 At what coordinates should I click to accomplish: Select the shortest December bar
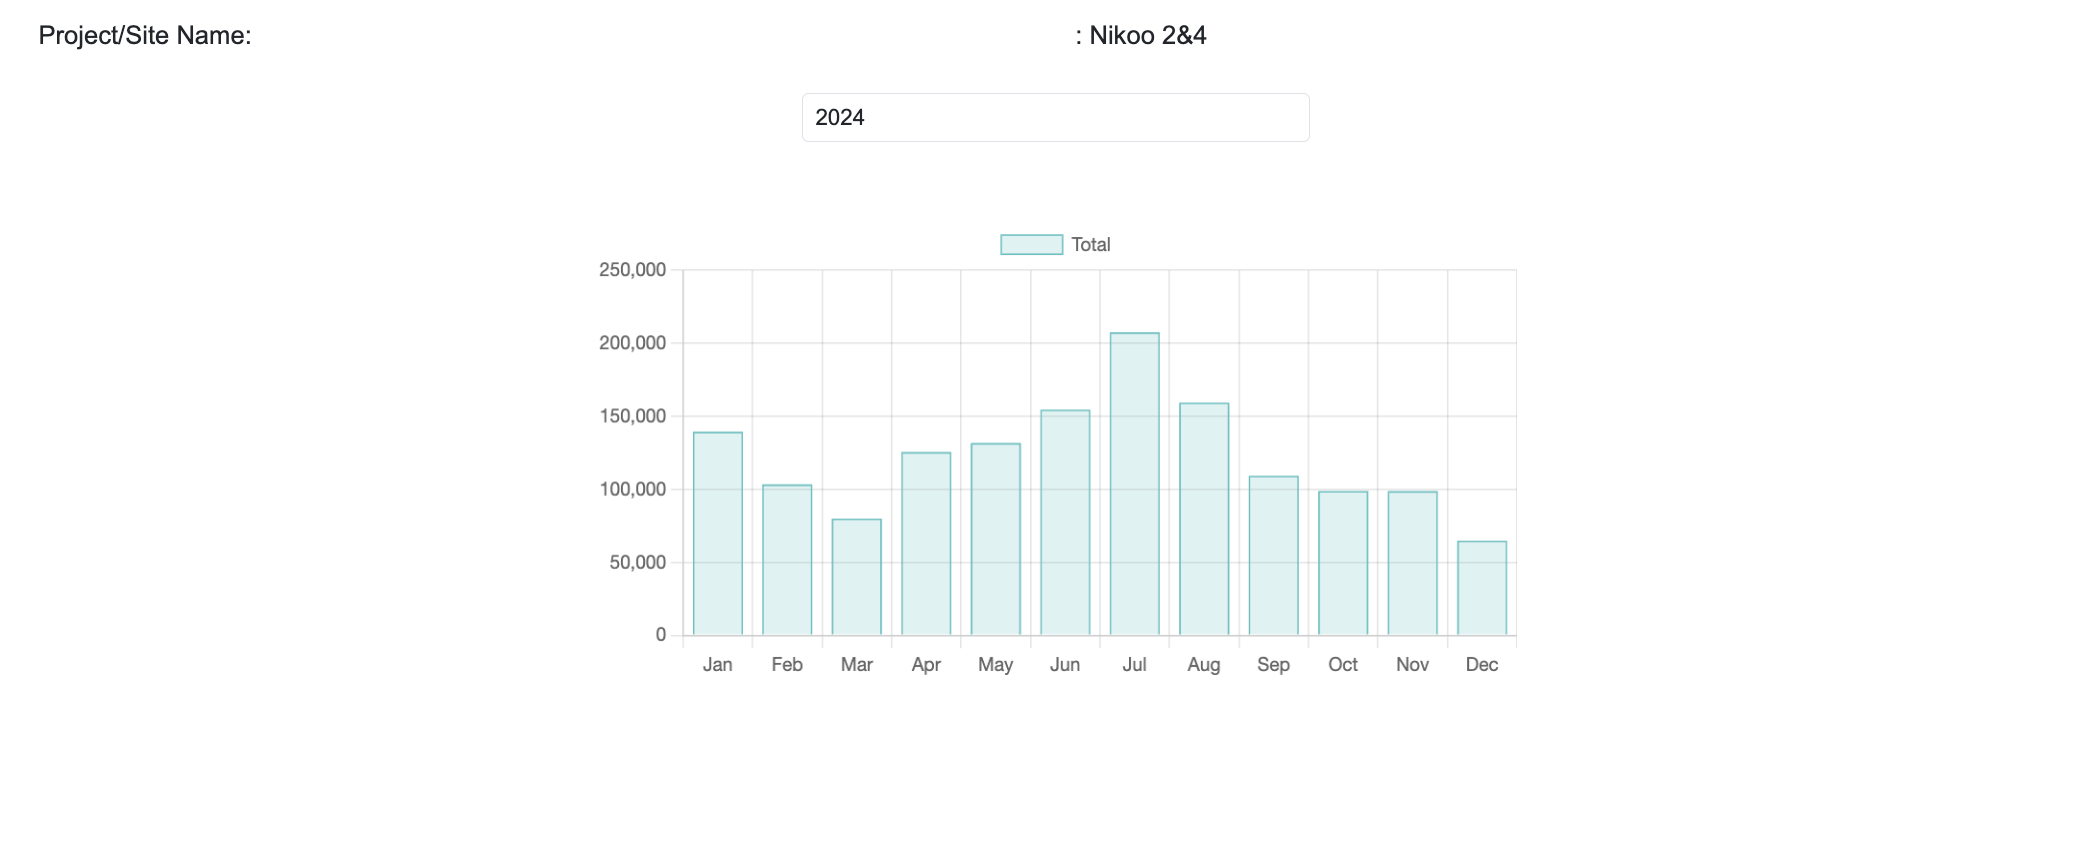(1481, 588)
